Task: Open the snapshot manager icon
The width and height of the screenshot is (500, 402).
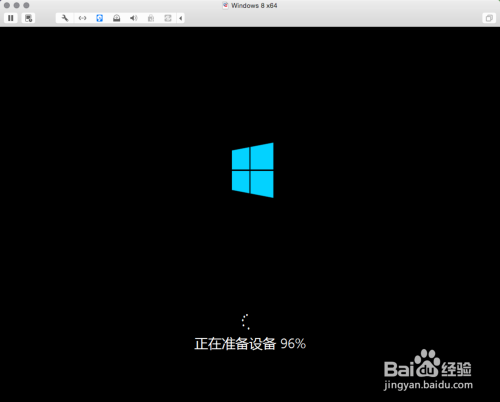Action: 28,18
